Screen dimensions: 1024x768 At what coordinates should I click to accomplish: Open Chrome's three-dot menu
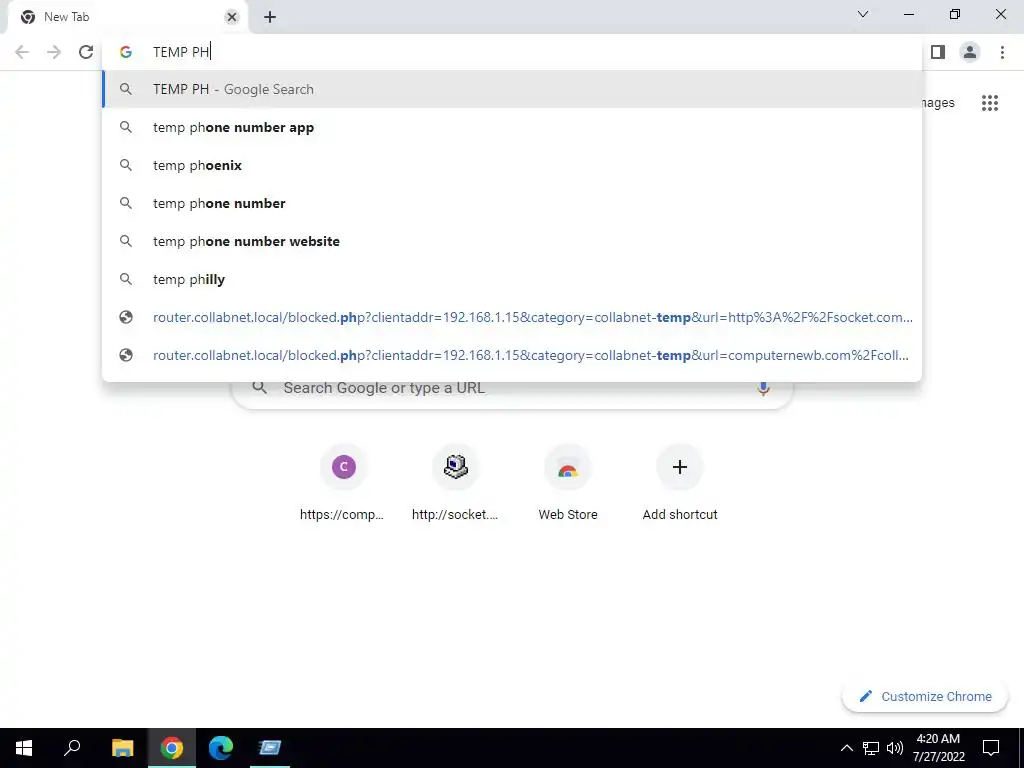pos(1002,52)
